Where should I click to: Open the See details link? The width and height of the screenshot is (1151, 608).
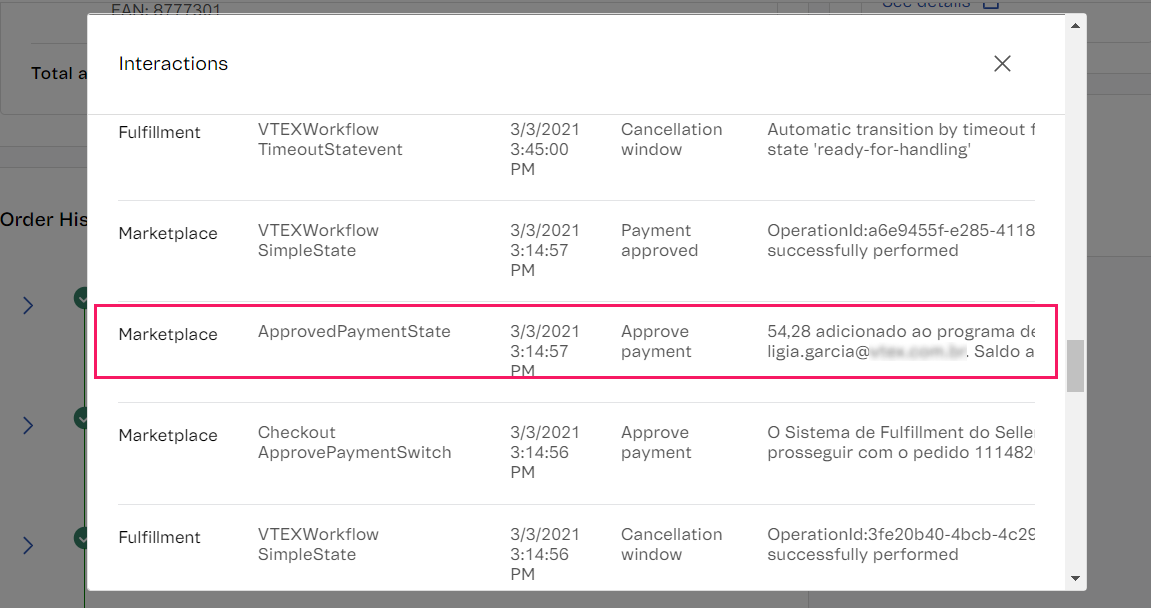(x=925, y=5)
